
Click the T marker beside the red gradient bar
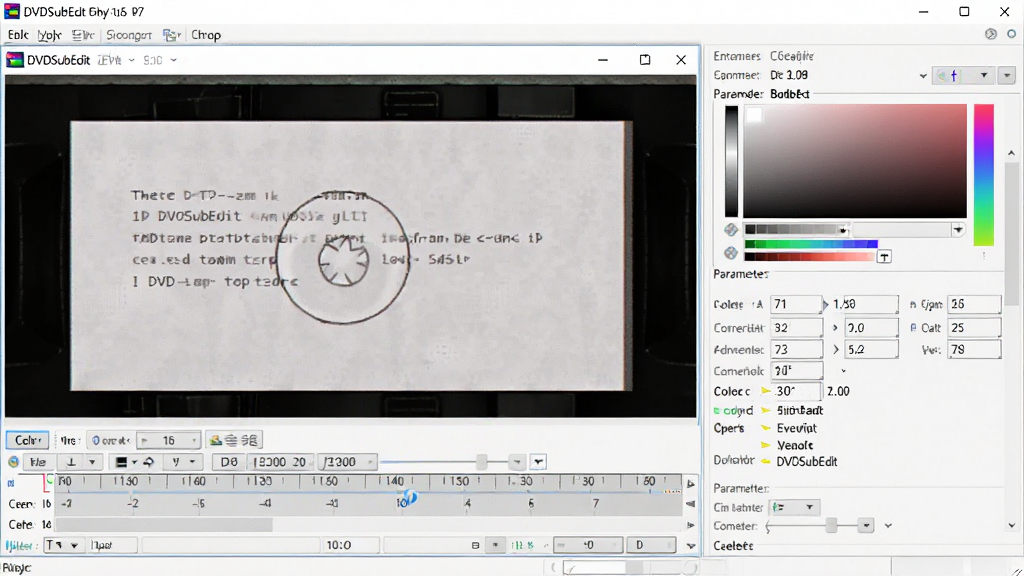[x=884, y=257]
